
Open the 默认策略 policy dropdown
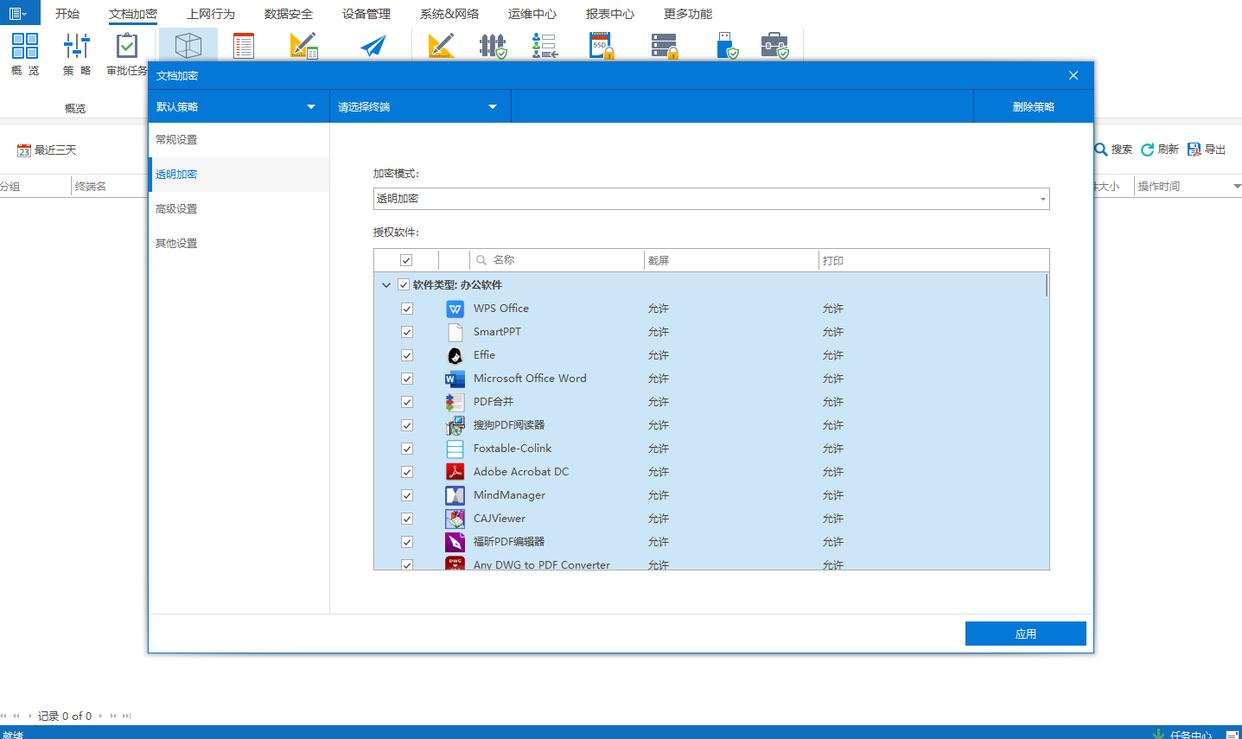click(x=238, y=107)
